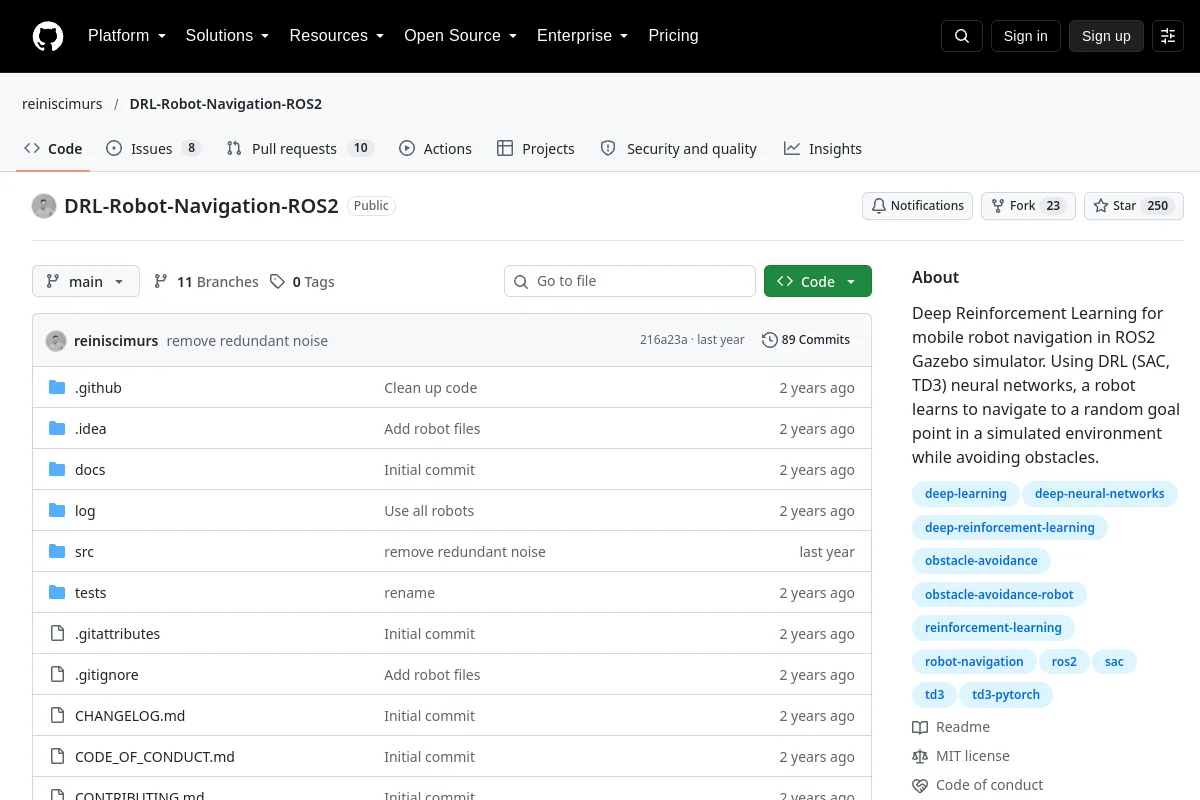Click the log folder icon

[57, 511]
